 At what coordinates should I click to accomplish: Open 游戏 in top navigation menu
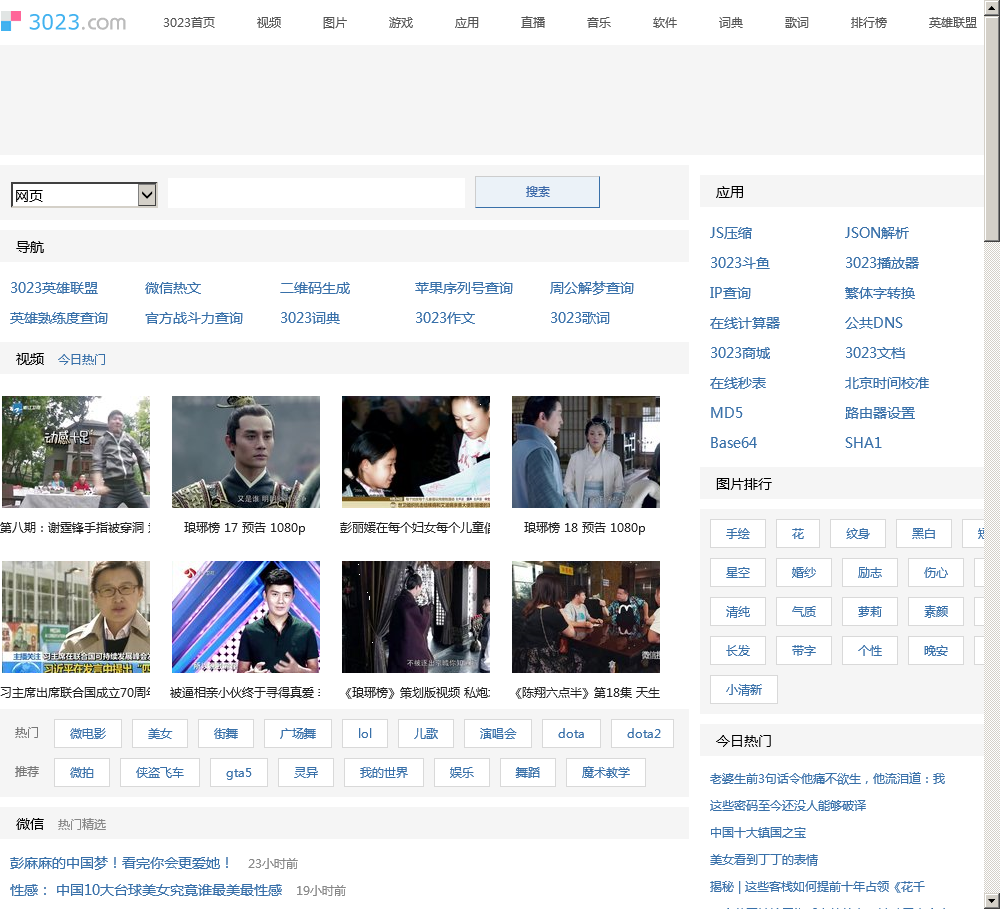(x=401, y=22)
